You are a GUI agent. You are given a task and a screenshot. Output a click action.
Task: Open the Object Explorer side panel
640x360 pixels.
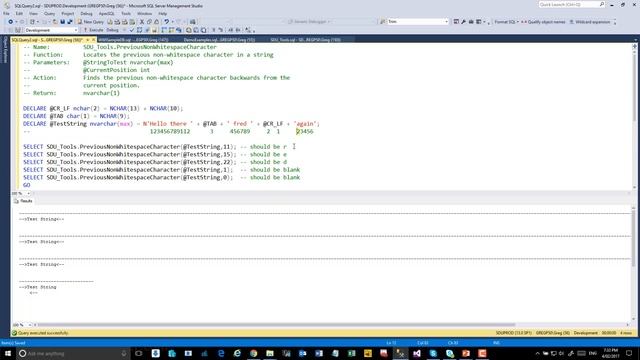5,50
